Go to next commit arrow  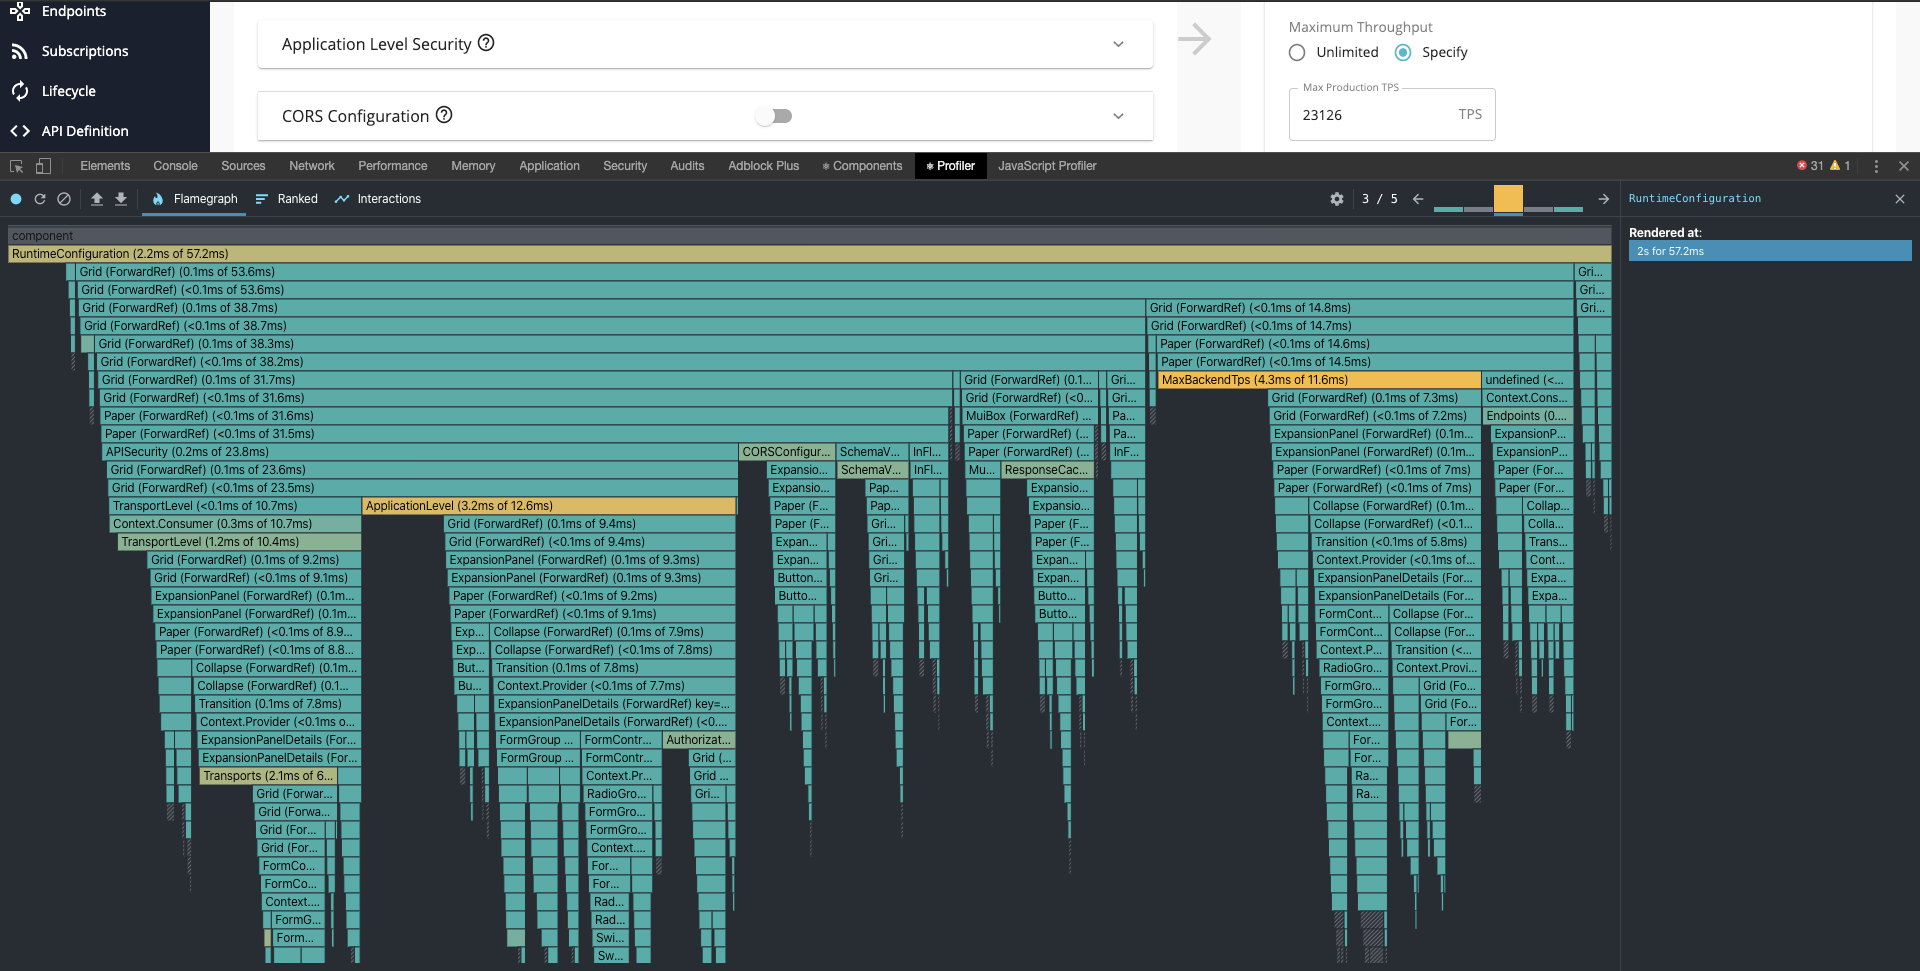tap(1604, 199)
